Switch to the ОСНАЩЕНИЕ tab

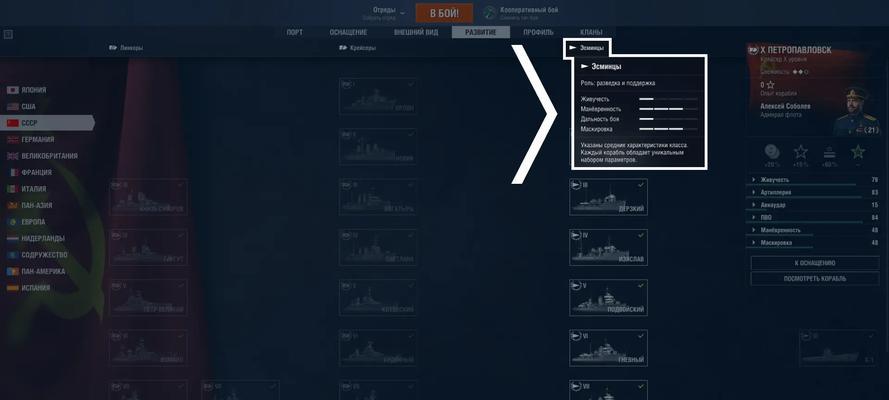pyautogui.click(x=348, y=32)
